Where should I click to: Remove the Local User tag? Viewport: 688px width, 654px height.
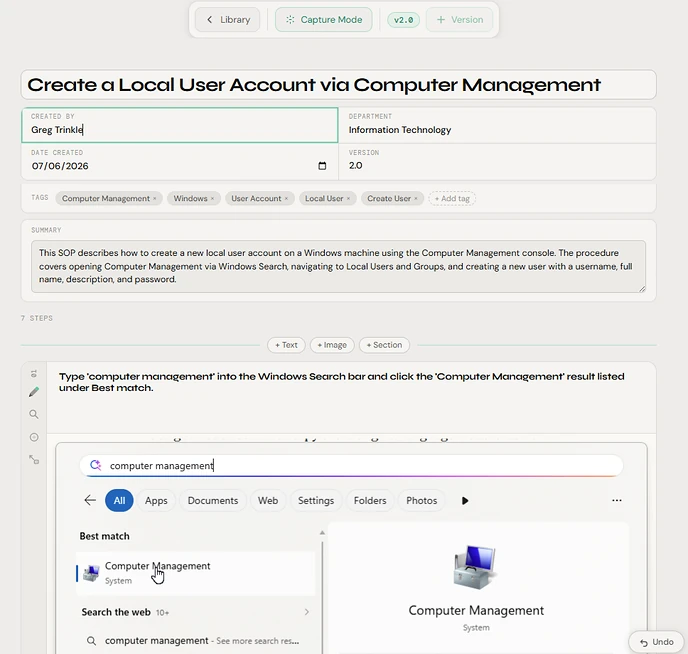click(348, 199)
